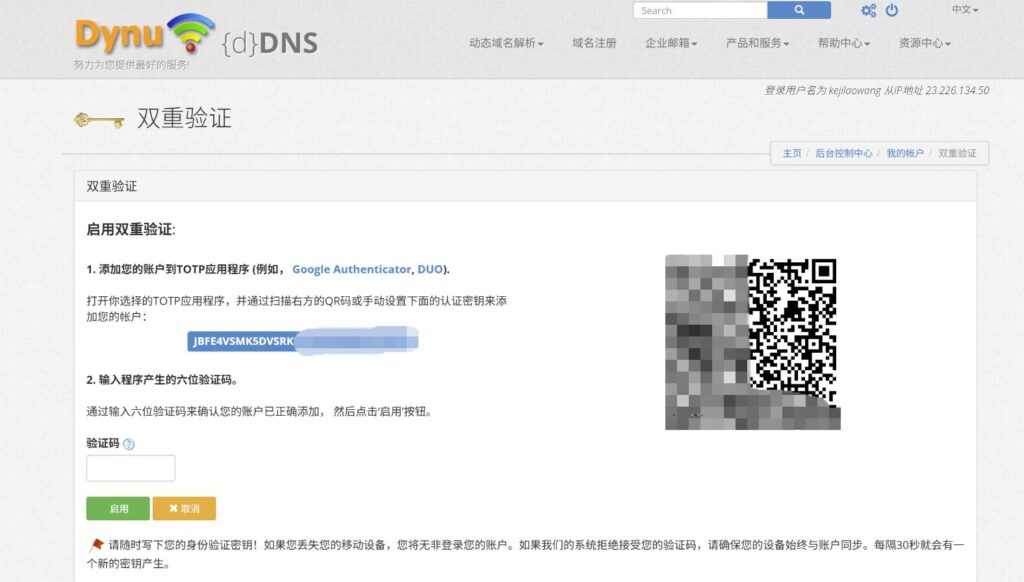Select the 域名注册 navigation item
The image size is (1024, 582).
coord(594,44)
